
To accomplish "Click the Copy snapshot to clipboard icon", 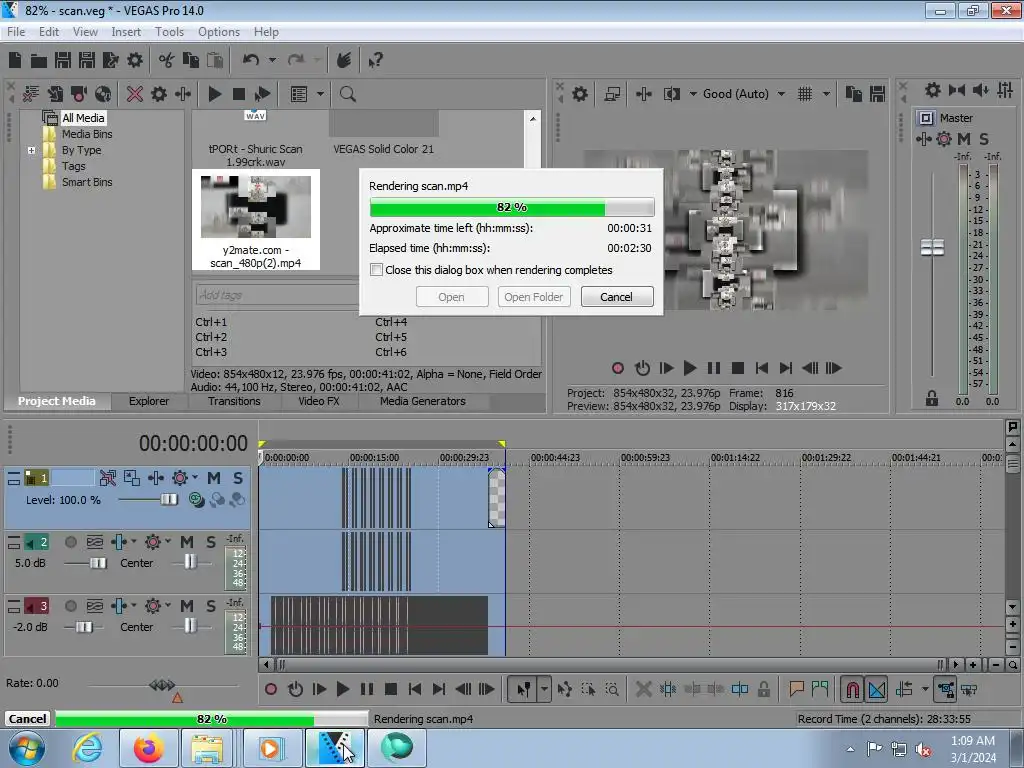I will pos(854,94).
